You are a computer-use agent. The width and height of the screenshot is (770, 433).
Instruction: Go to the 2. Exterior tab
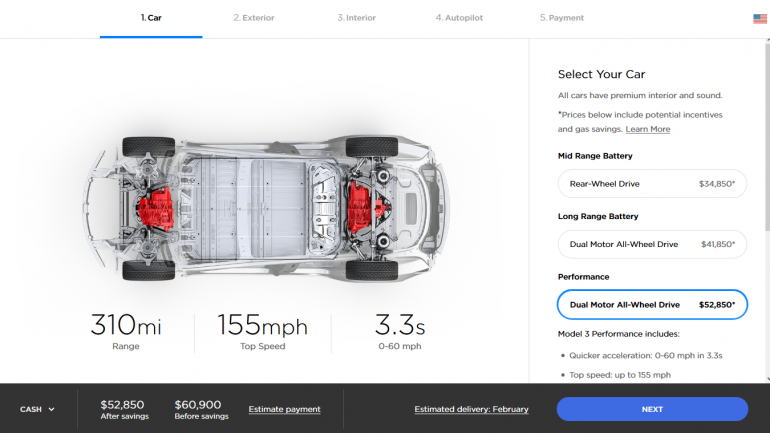[254, 18]
